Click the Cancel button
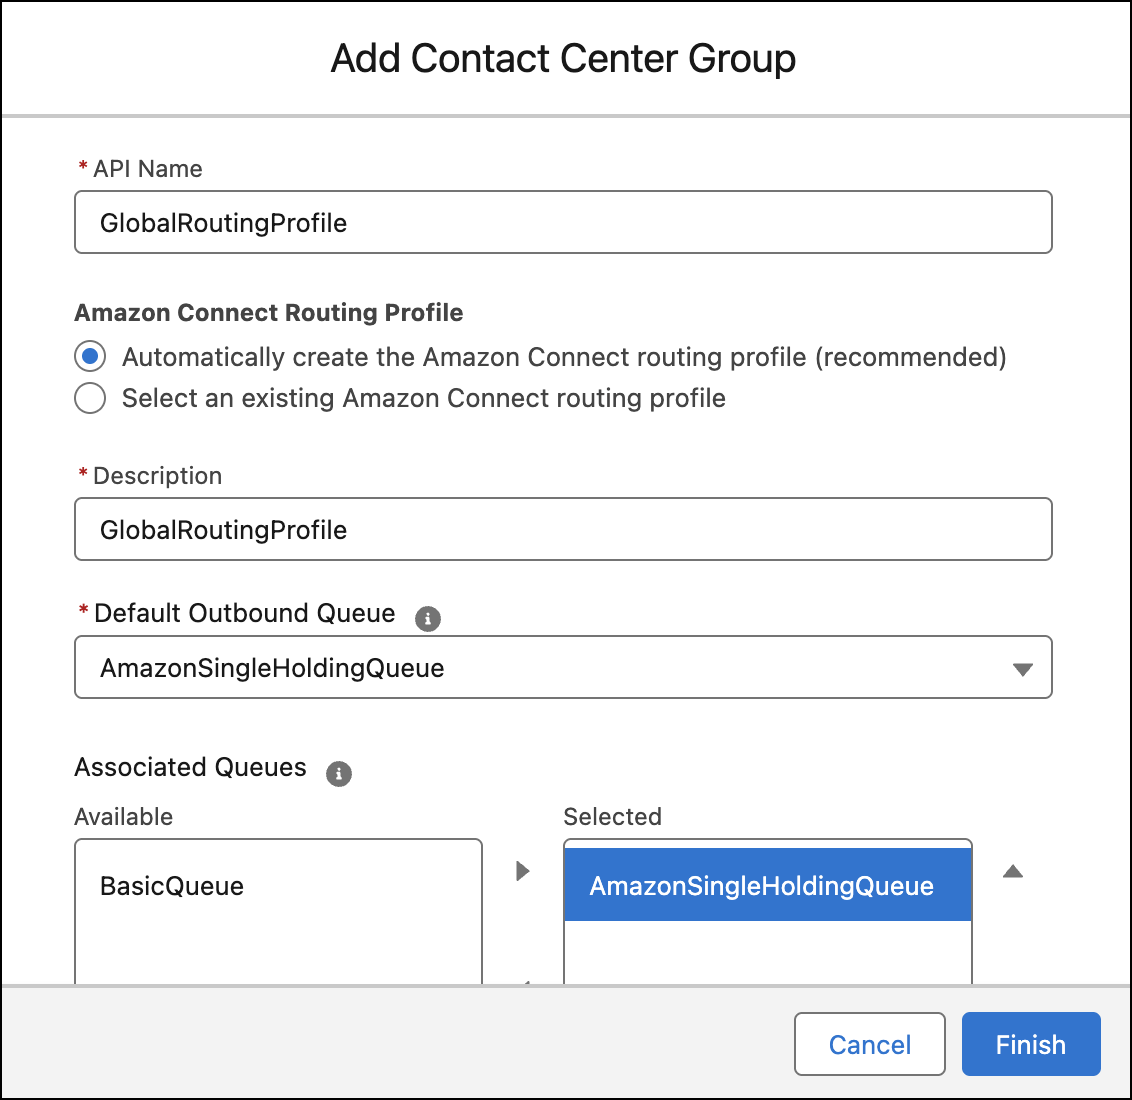Screen dimensions: 1132x1100 [869, 1044]
